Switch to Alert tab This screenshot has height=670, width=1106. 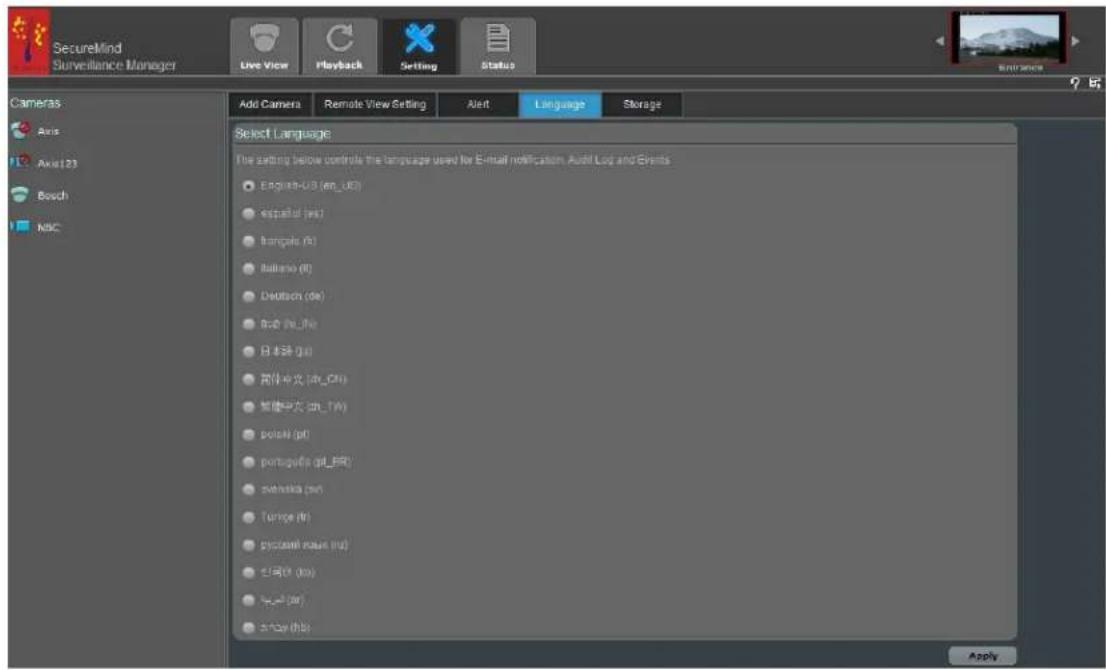click(x=478, y=104)
